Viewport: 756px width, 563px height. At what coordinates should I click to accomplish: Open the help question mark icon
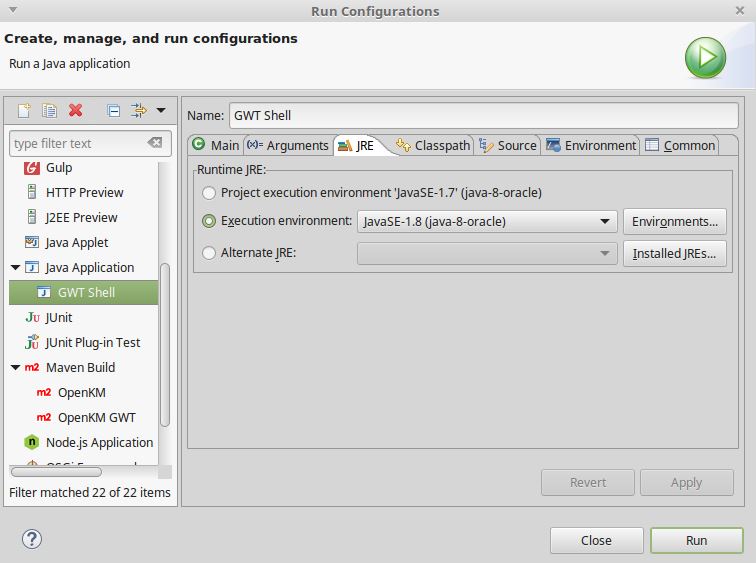point(31,539)
